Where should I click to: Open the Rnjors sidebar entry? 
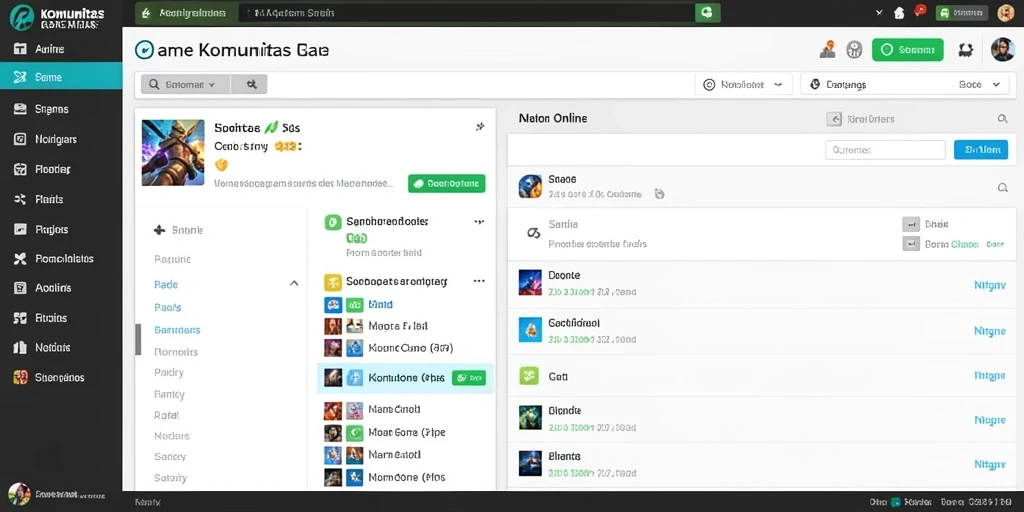click(61, 229)
